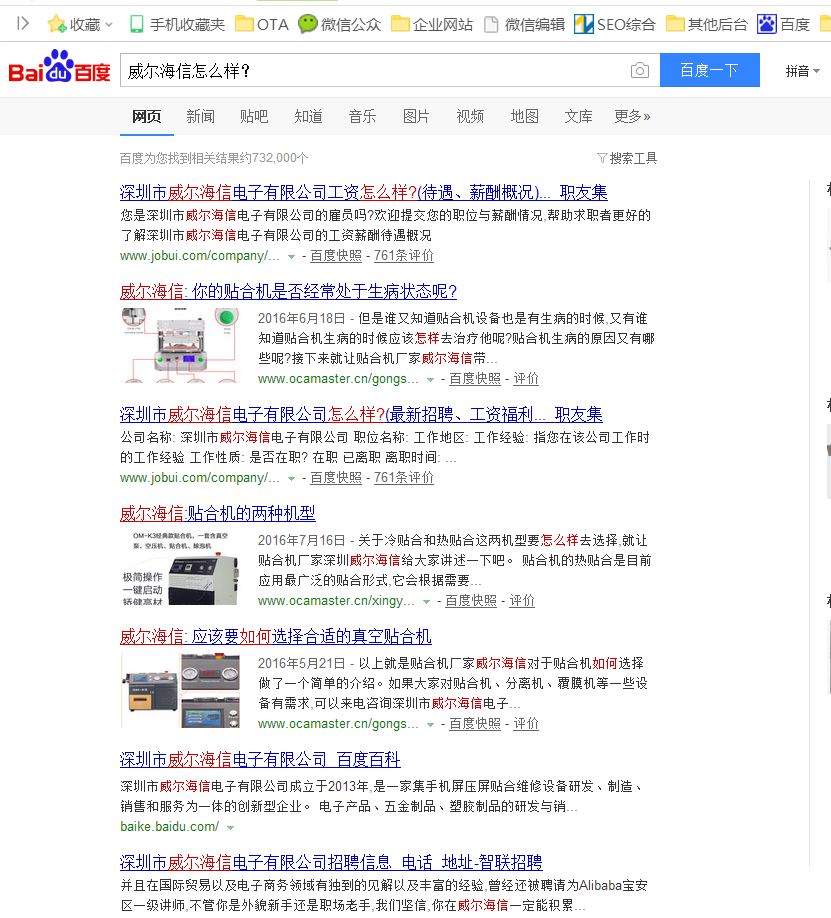Open SEO综合 bookmark
Screen dimensions: 831x918
(x=614, y=24)
